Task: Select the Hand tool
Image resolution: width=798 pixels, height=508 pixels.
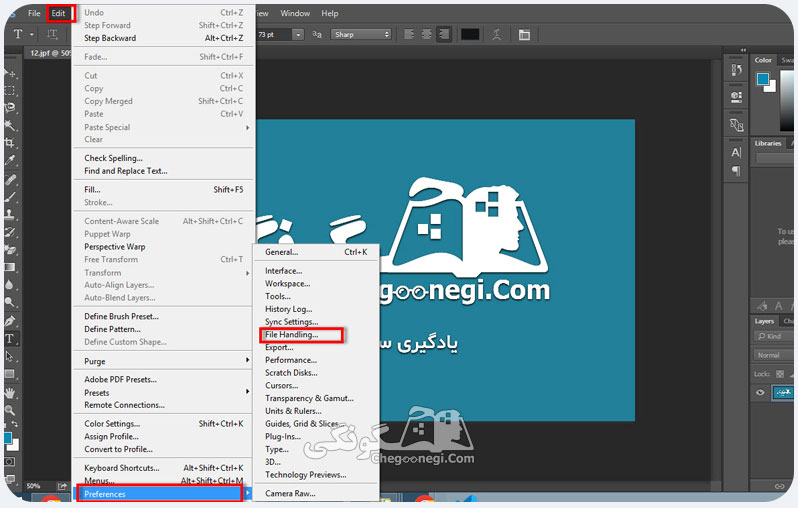Action: point(10,393)
